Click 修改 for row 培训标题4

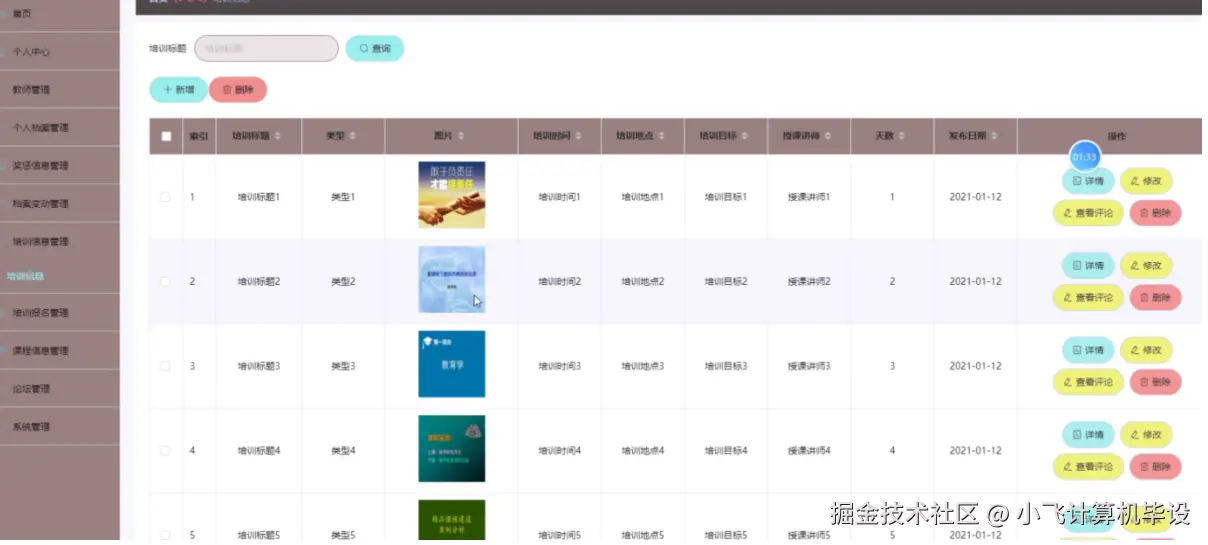click(x=1146, y=435)
